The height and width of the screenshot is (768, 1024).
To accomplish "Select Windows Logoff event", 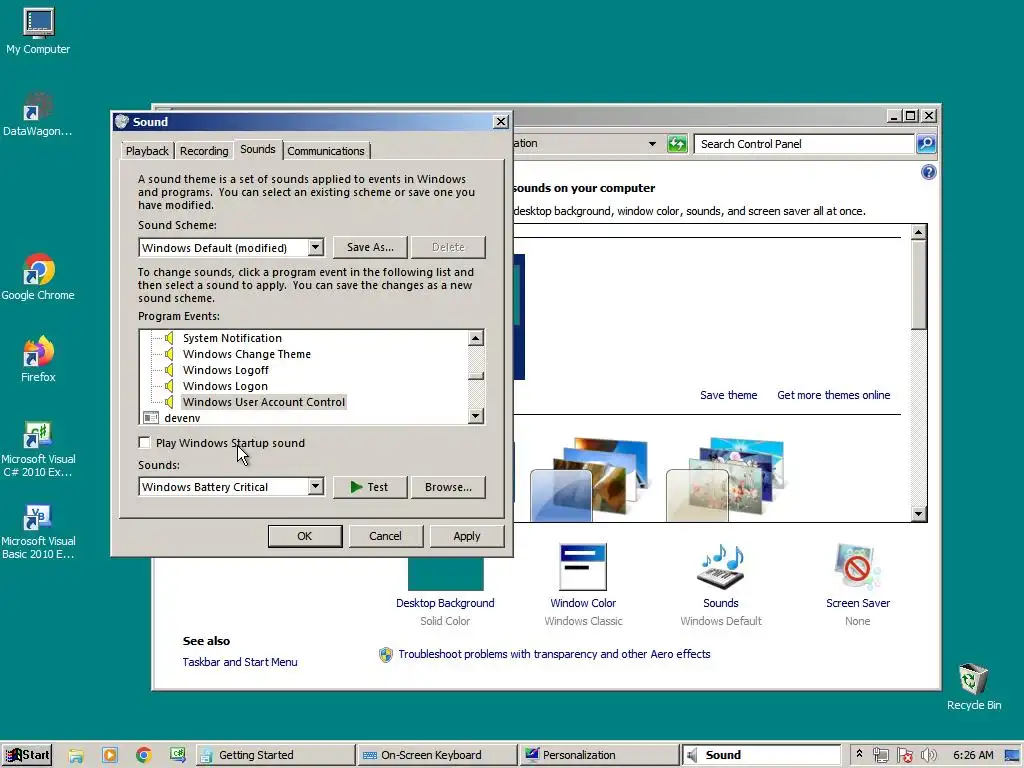I will pyautogui.click(x=225, y=370).
